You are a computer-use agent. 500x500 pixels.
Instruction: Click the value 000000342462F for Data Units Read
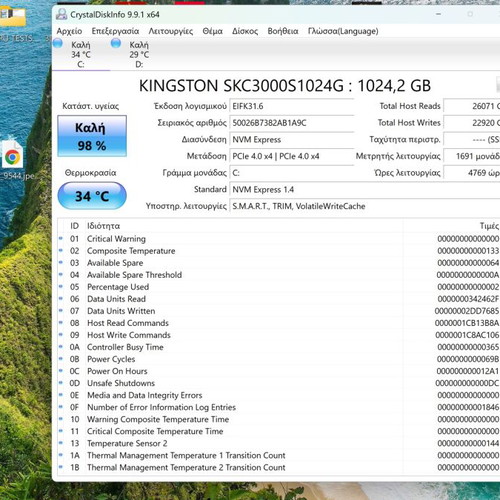point(468,299)
